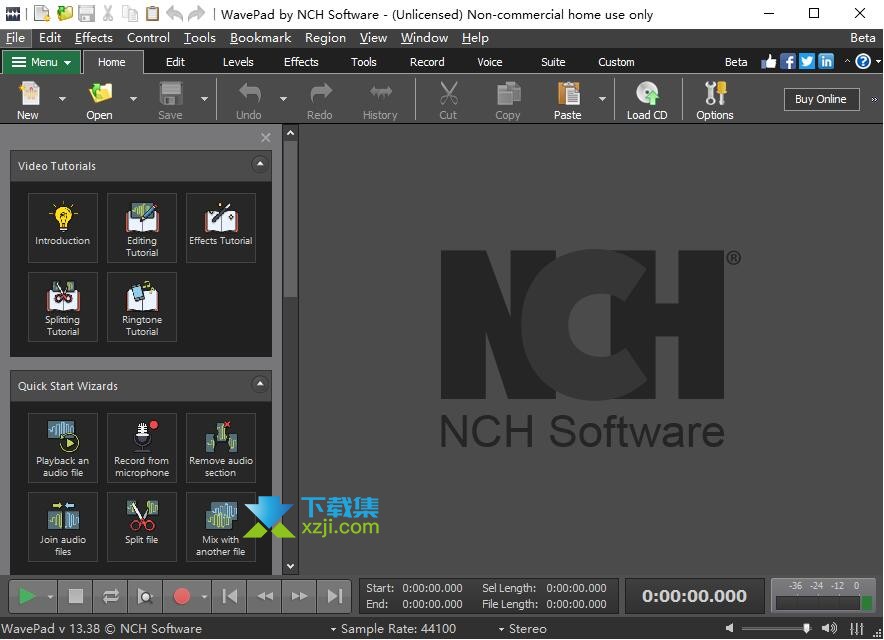Viewport: 884px width, 640px height.
Task: Start the Remove audio section wizard
Action: [220, 448]
